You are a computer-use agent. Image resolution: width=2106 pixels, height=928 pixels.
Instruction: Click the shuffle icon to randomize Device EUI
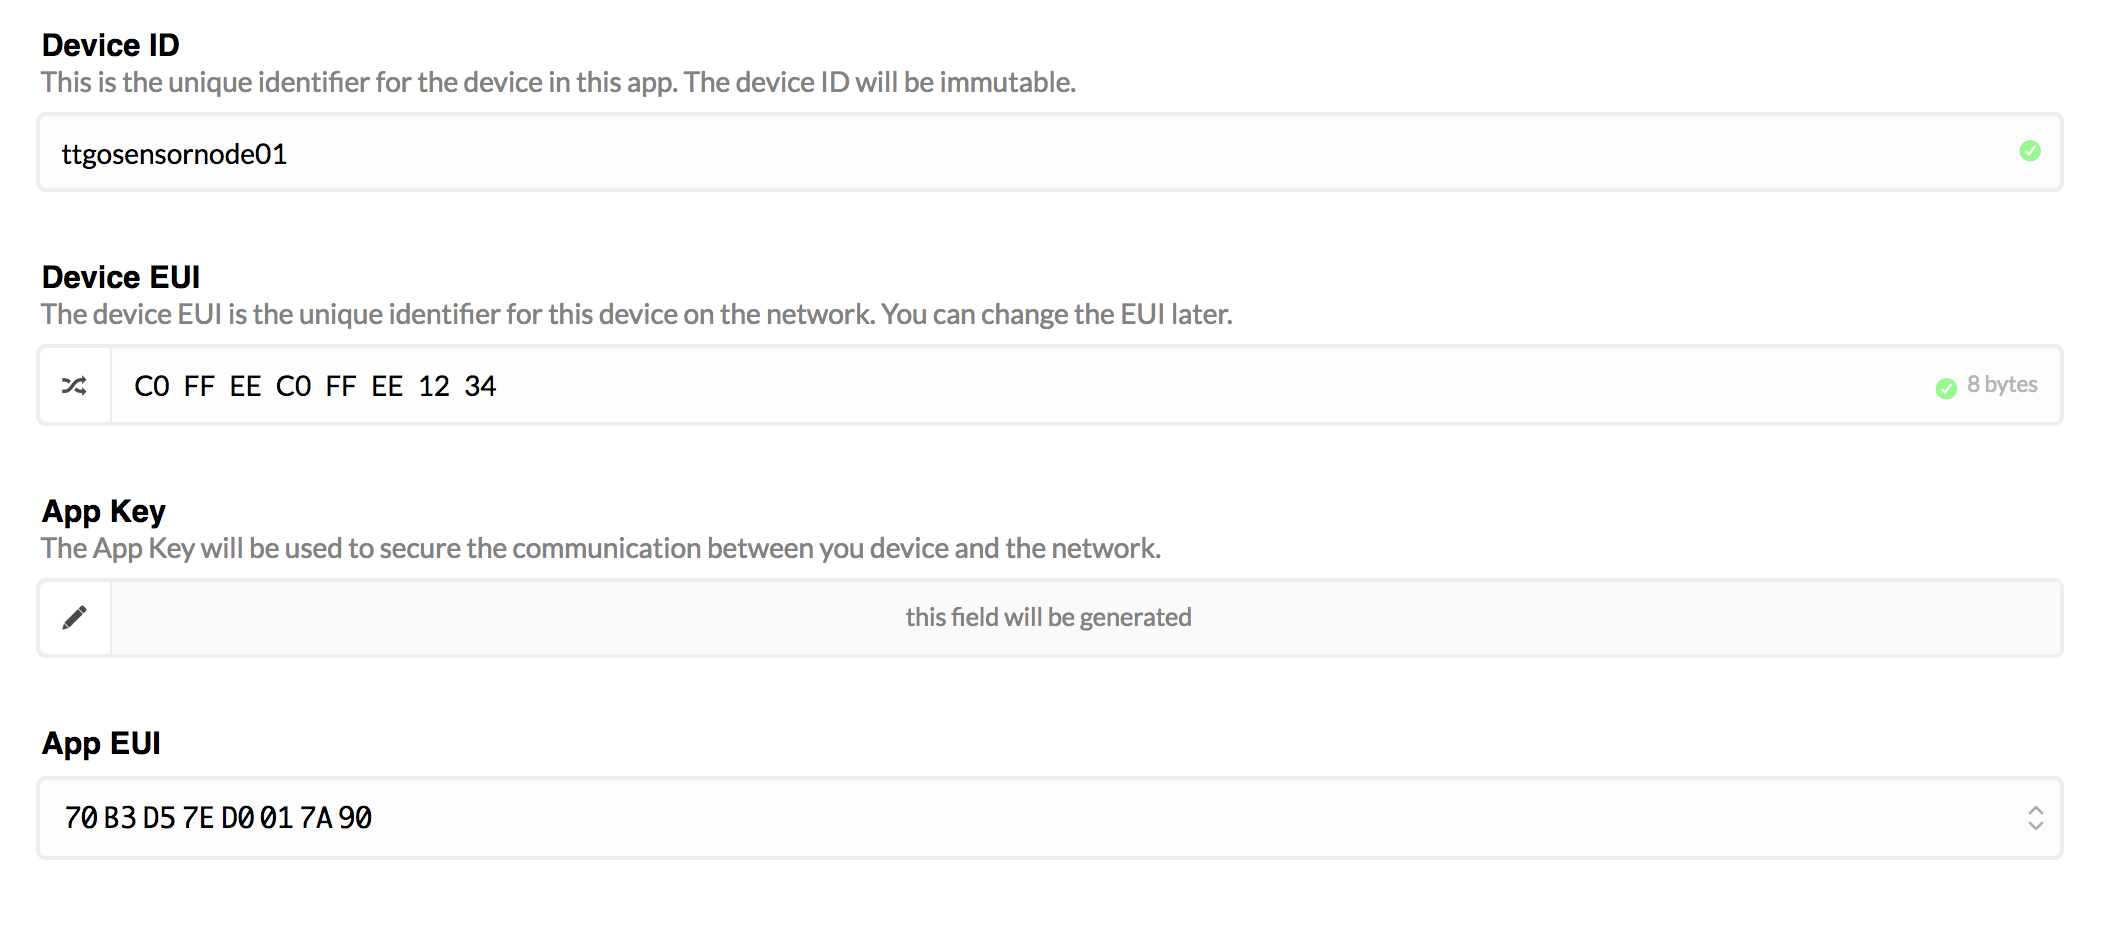74,386
